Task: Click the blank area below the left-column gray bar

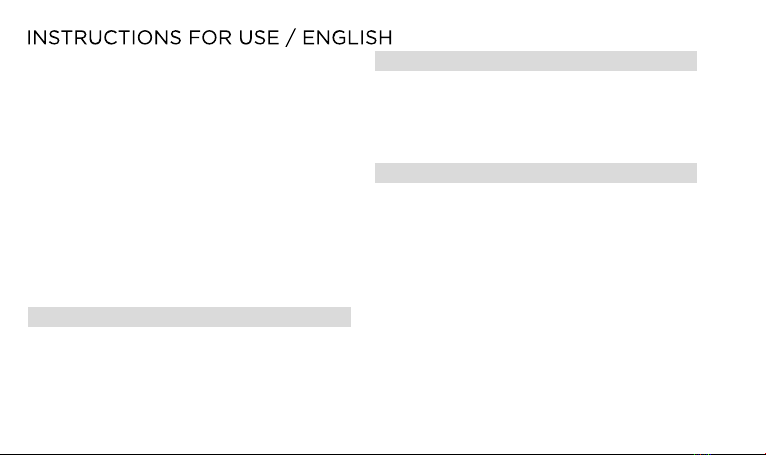Action: [190, 390]
